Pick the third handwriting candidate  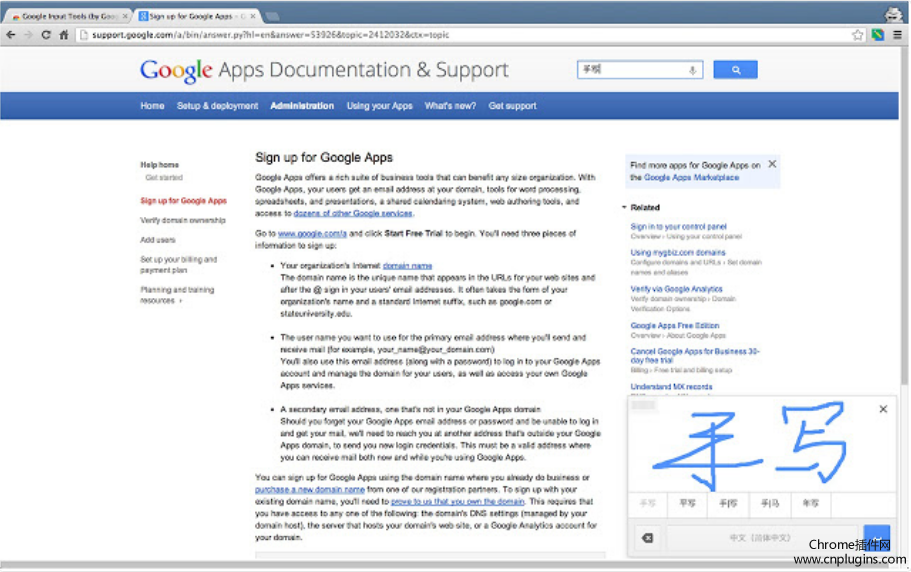[728, 503]
